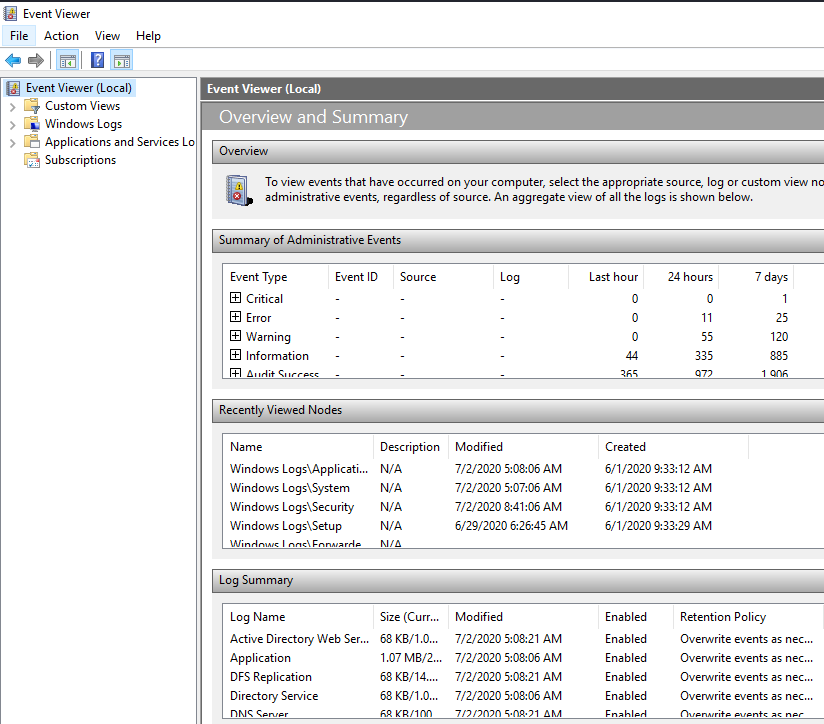The height and width of the screenshot is (724, 824).
Task: Open Help via blue question mark icon
Action: click(x=97, y=60)
